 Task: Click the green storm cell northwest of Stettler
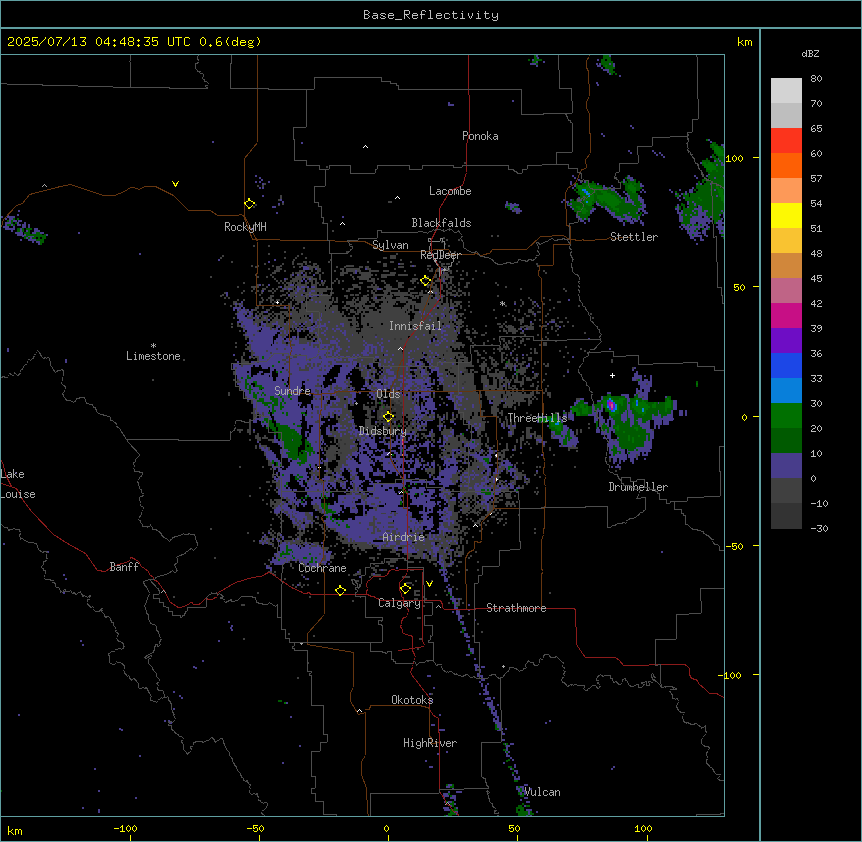point(605,199)
